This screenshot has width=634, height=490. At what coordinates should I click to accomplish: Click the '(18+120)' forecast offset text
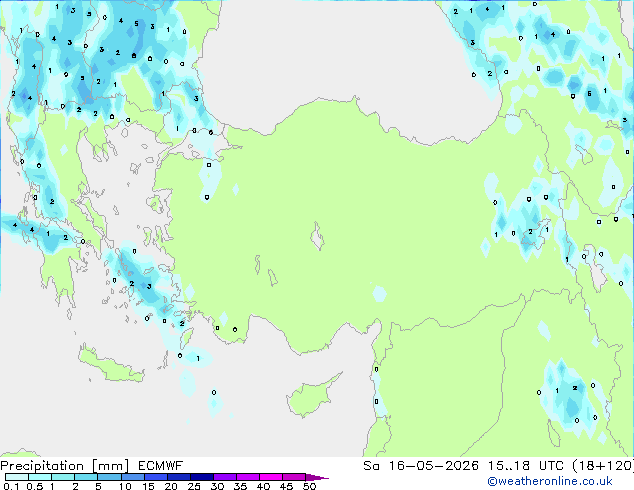[x=603, y=466]
